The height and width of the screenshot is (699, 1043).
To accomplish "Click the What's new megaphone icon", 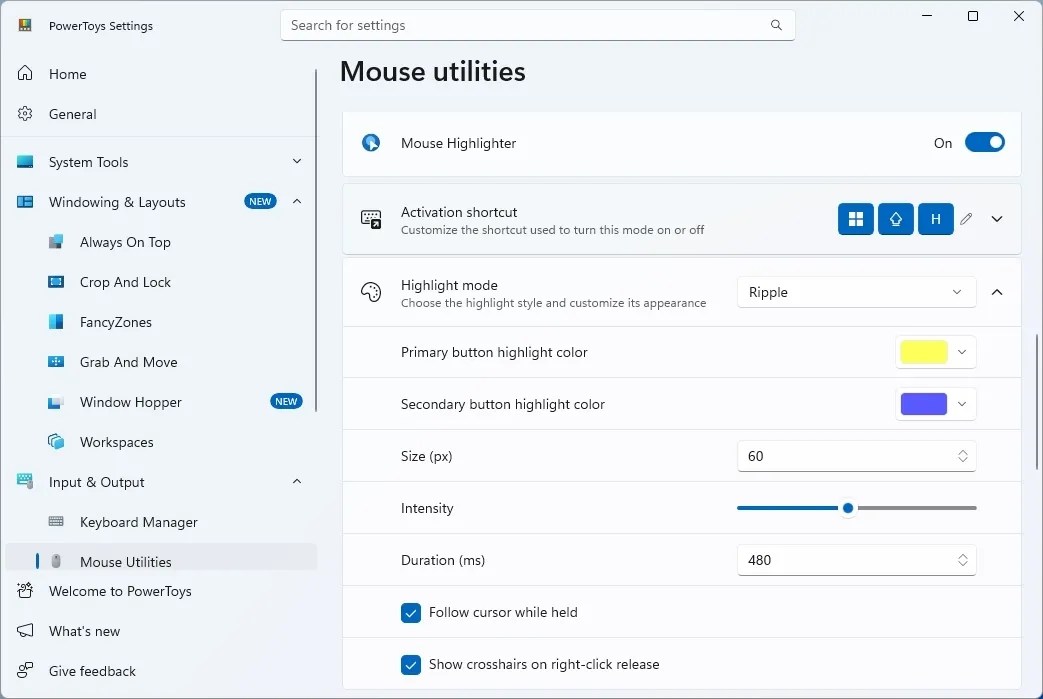I will click(25, 630).
